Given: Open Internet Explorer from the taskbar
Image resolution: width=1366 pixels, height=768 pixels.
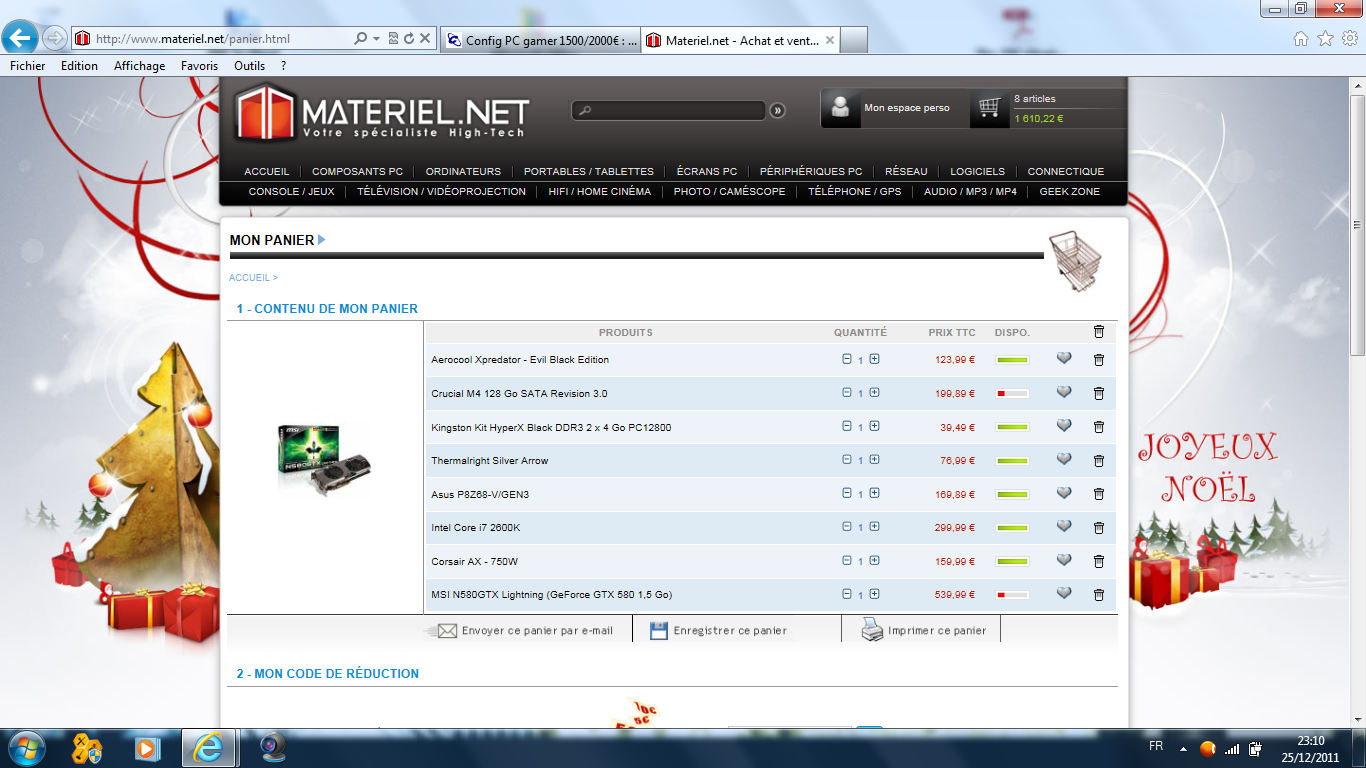Looking at the screenshot, I should [x=209, y=747].
